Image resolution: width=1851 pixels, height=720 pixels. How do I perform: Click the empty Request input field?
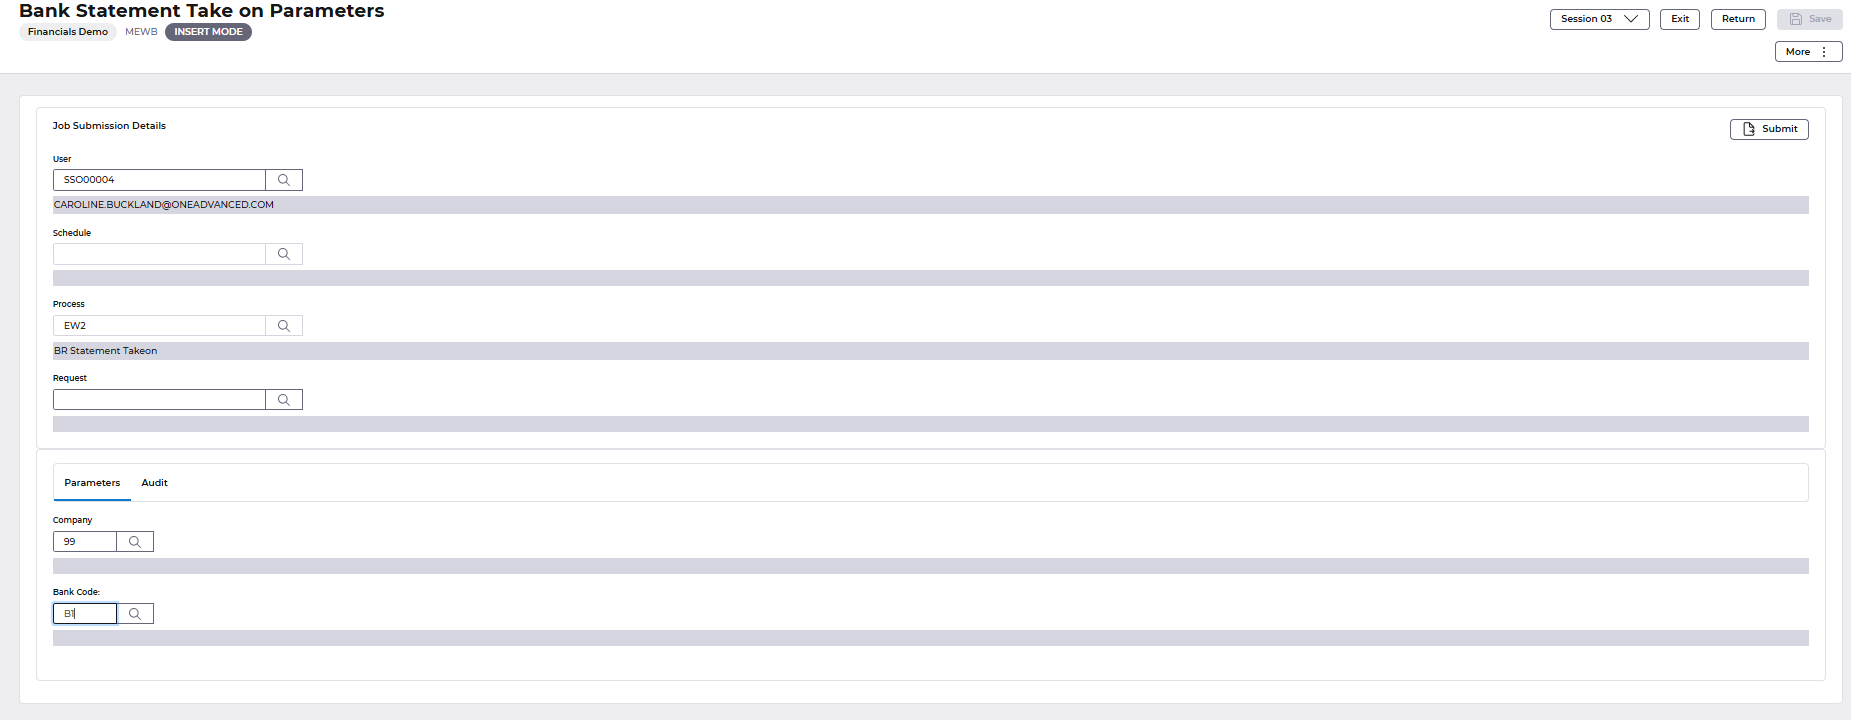[x=160, y=400]
